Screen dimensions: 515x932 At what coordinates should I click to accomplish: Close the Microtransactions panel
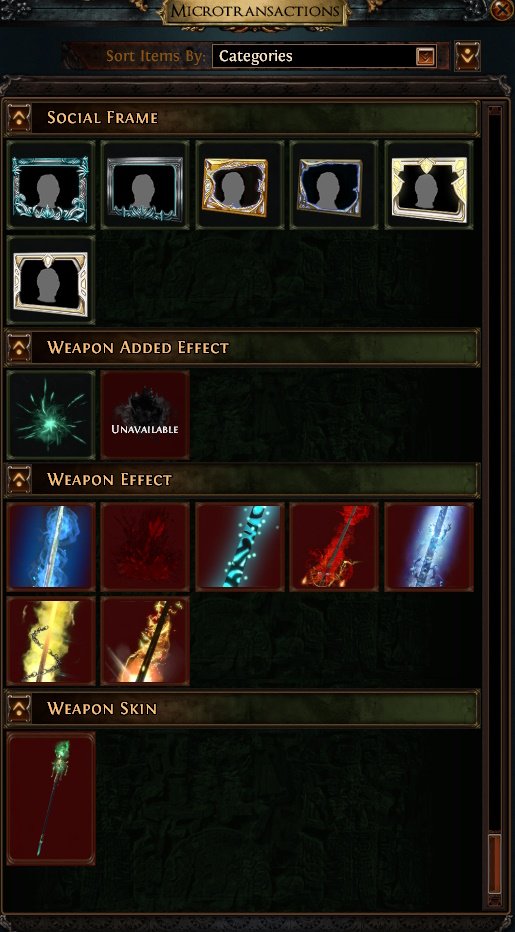click(503, 9)
